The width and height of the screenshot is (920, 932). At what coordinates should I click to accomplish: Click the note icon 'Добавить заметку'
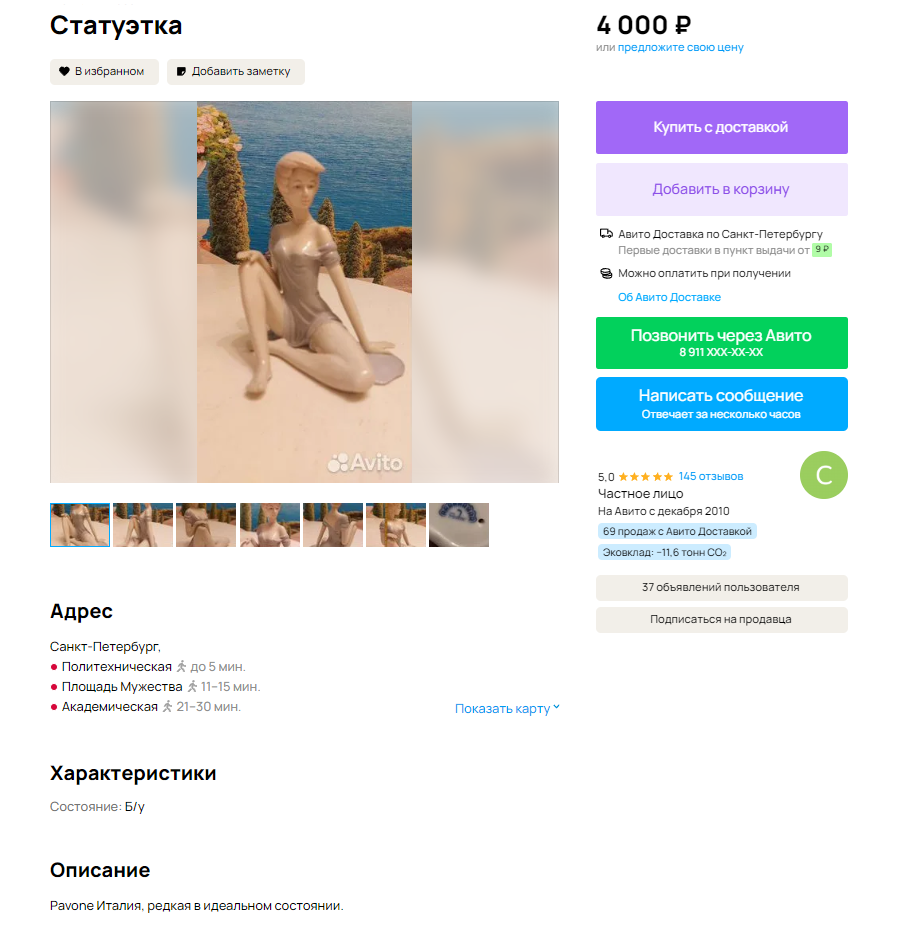[181, 72]
